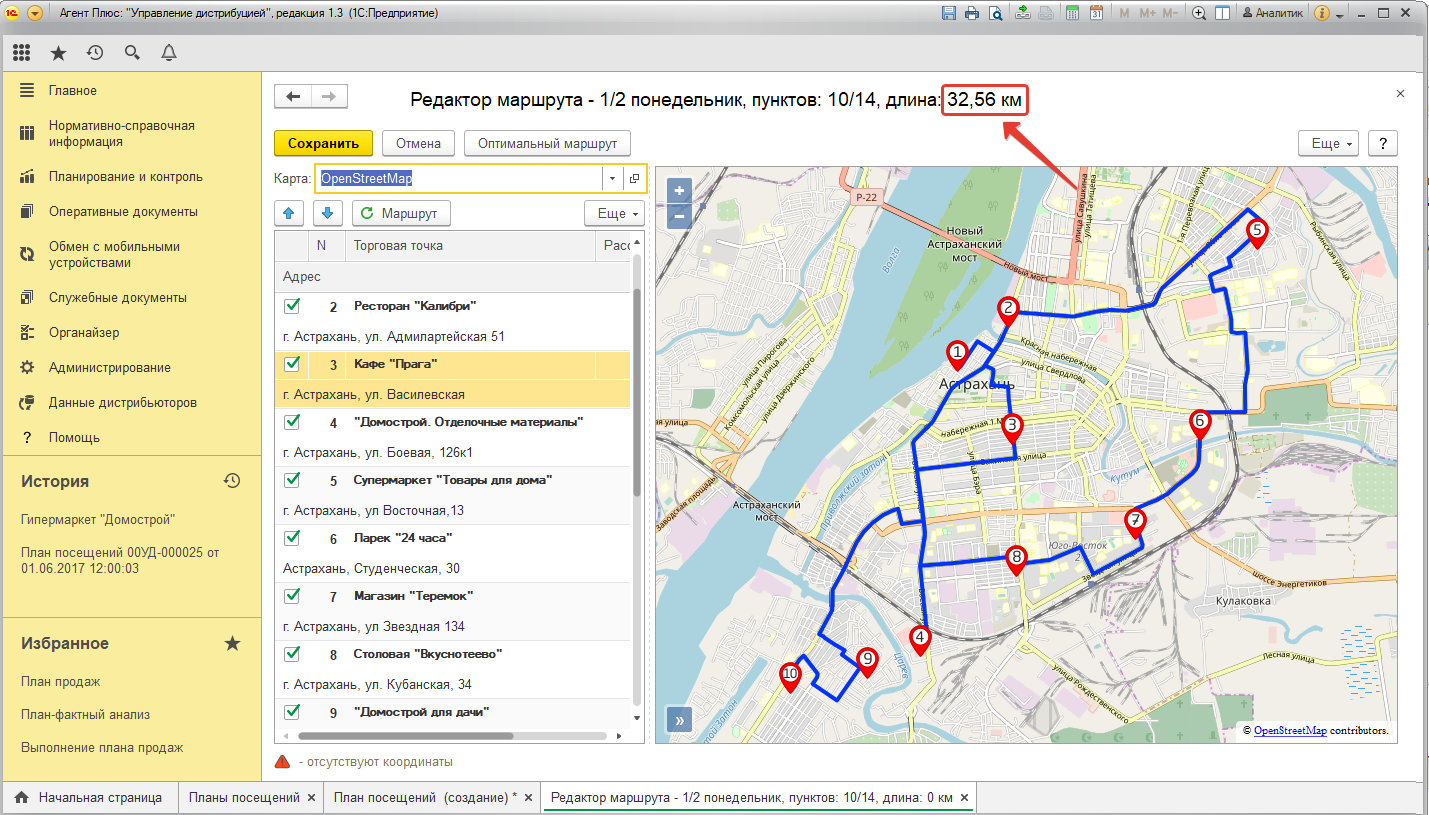1429x815 pixels.
Task: Zoom in the map with plus button
Action: click(x=679, y=191)
